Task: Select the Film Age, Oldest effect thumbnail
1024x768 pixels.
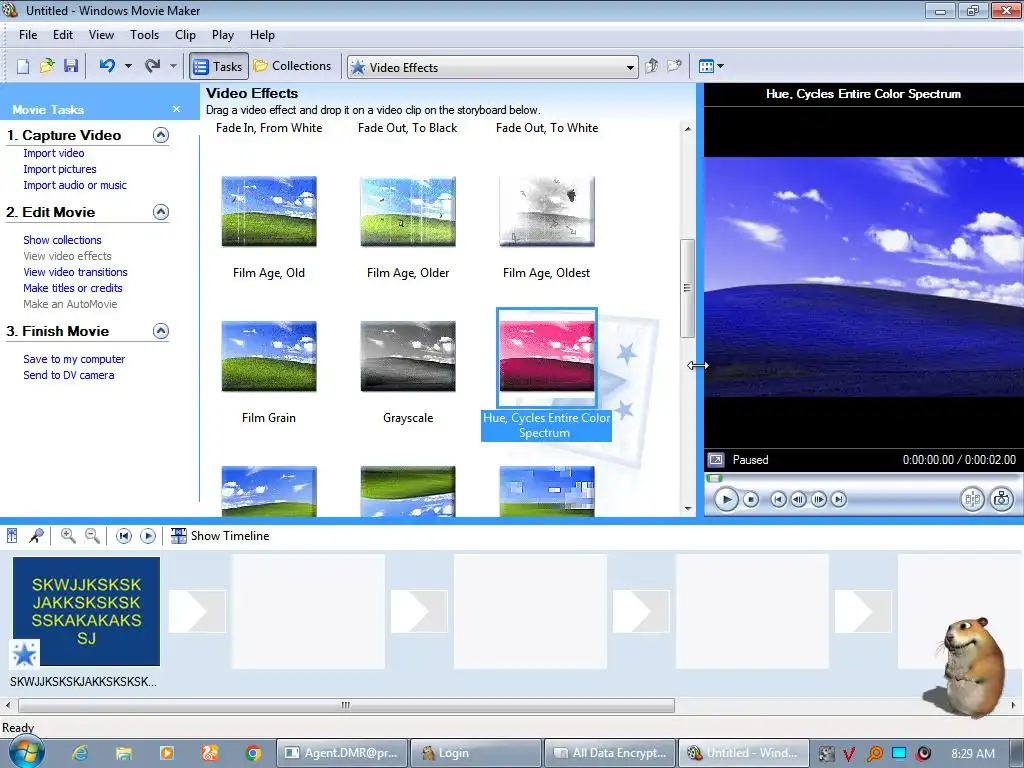Action: coord(547,212)
